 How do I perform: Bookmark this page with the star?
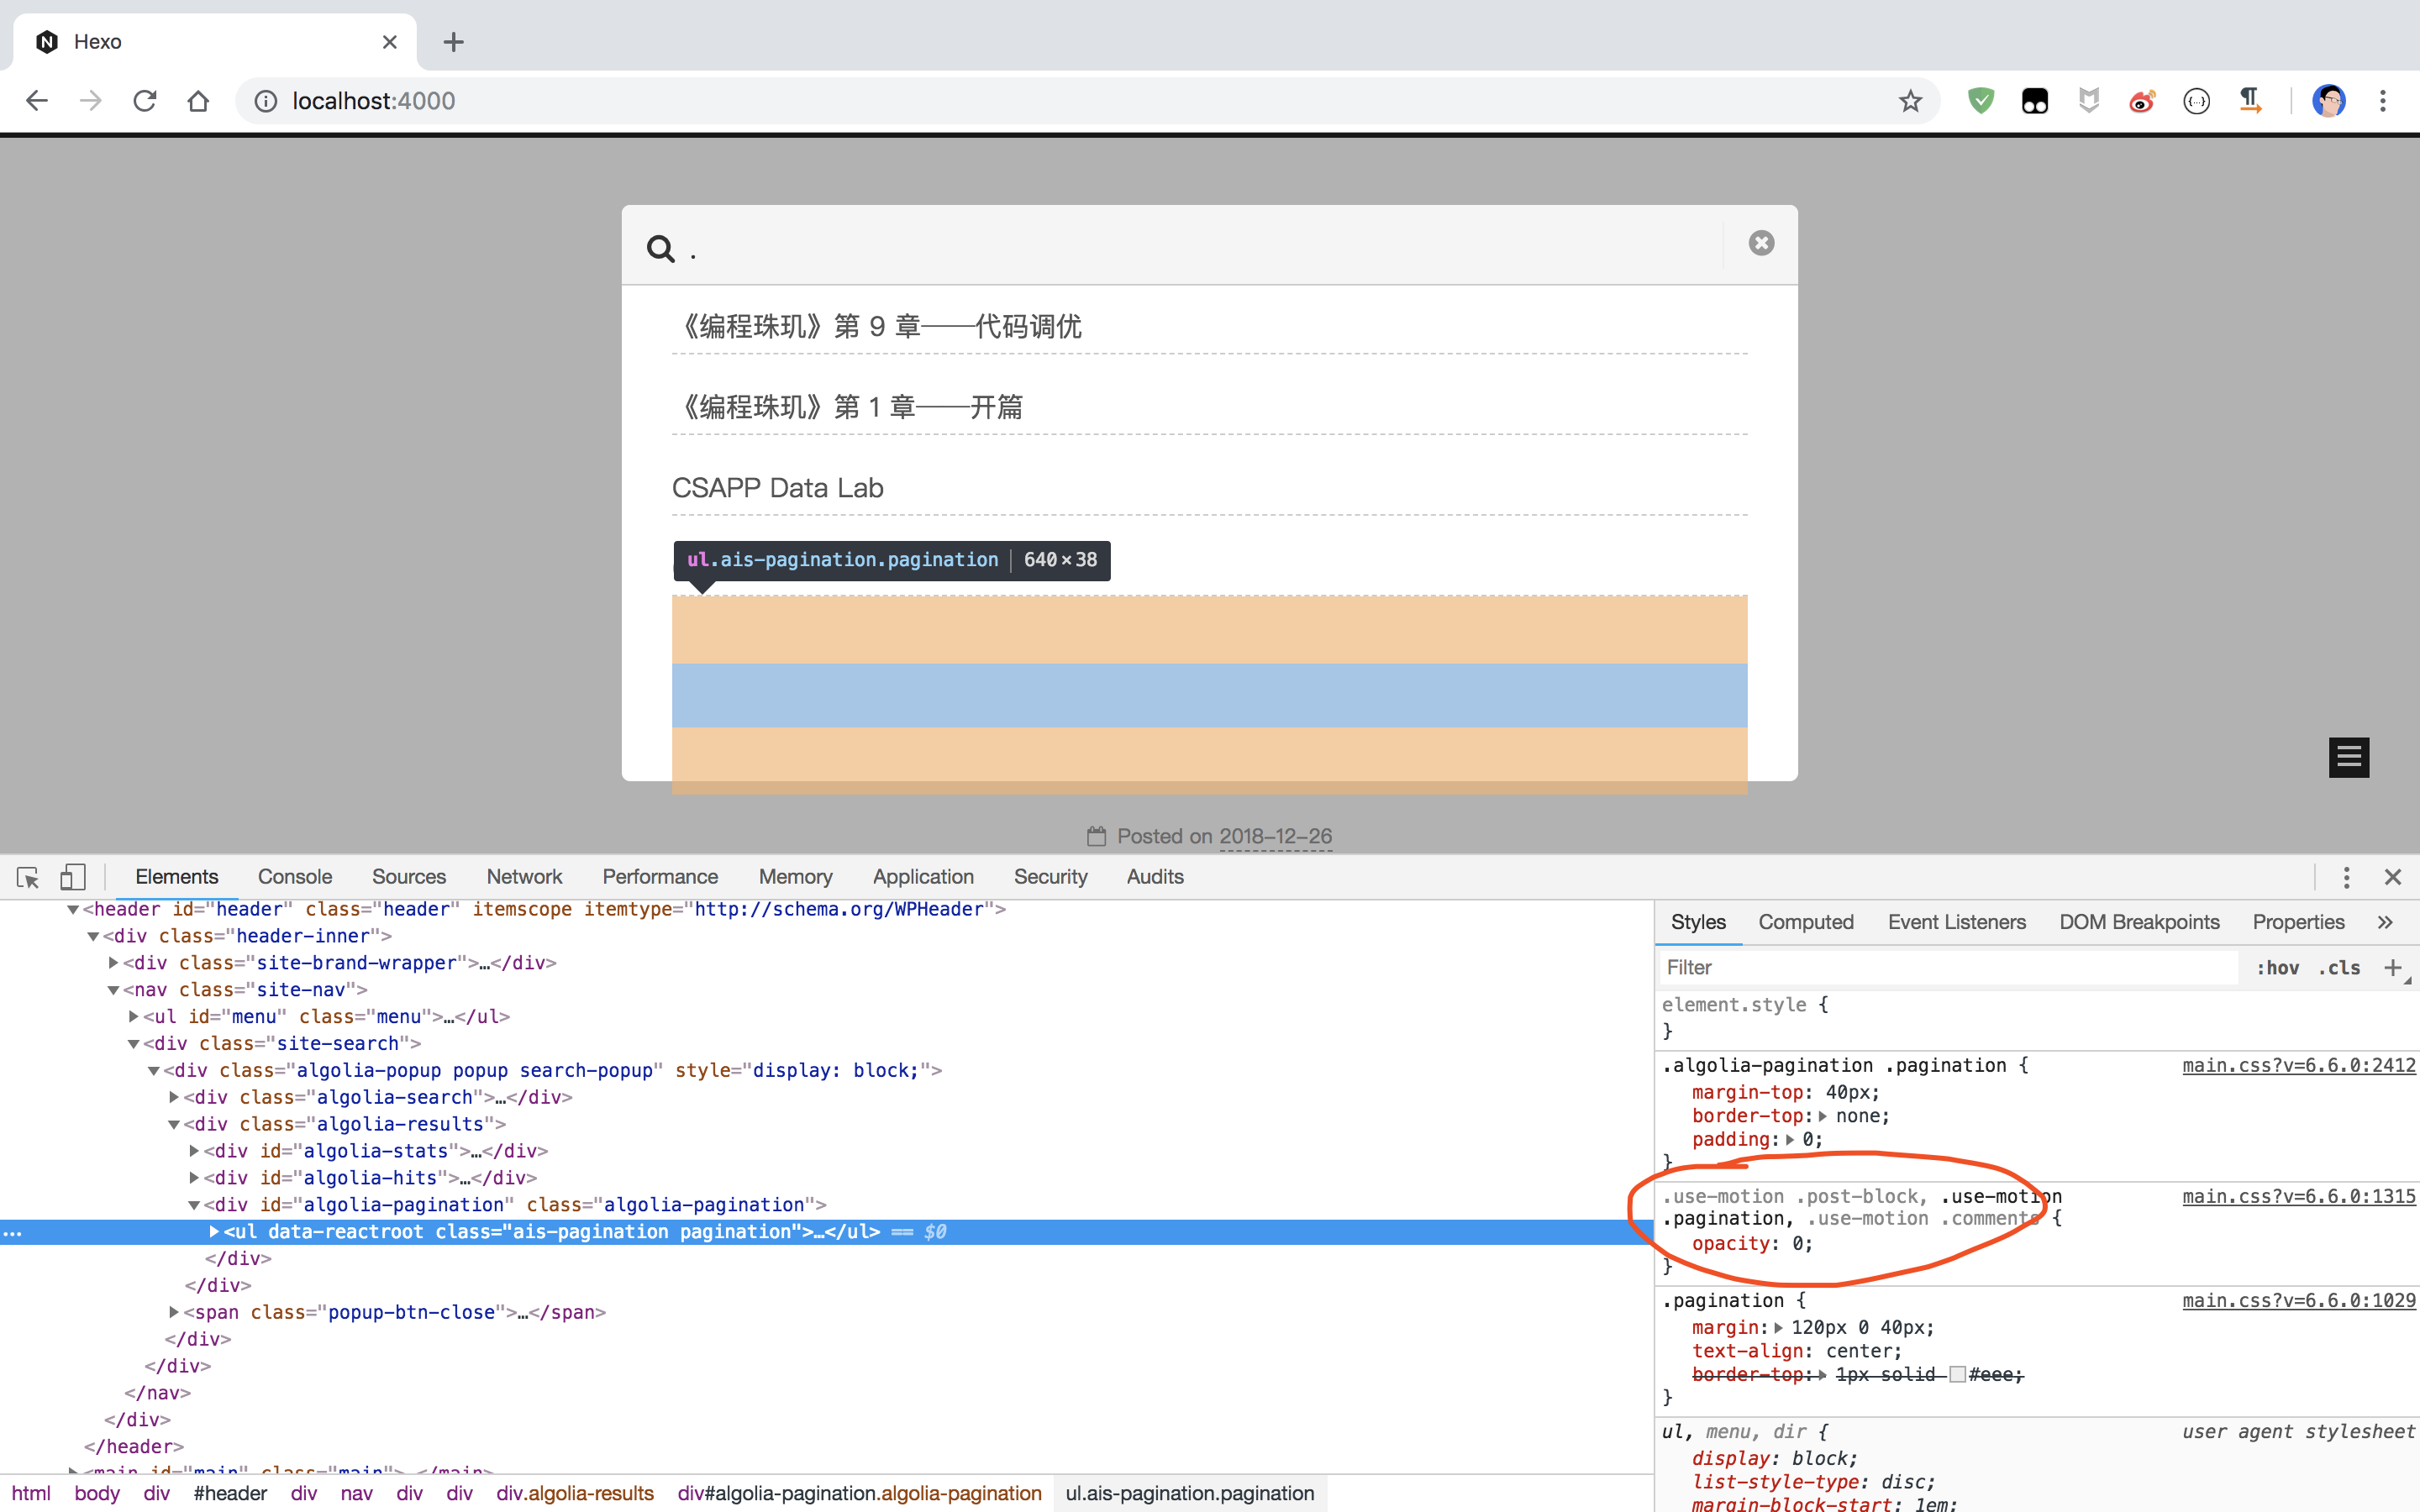coord(1911,101)
